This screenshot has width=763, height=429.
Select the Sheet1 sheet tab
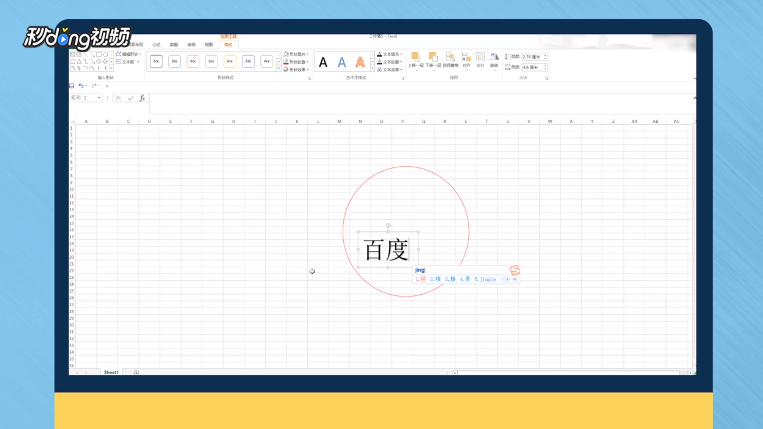[111, 372]
